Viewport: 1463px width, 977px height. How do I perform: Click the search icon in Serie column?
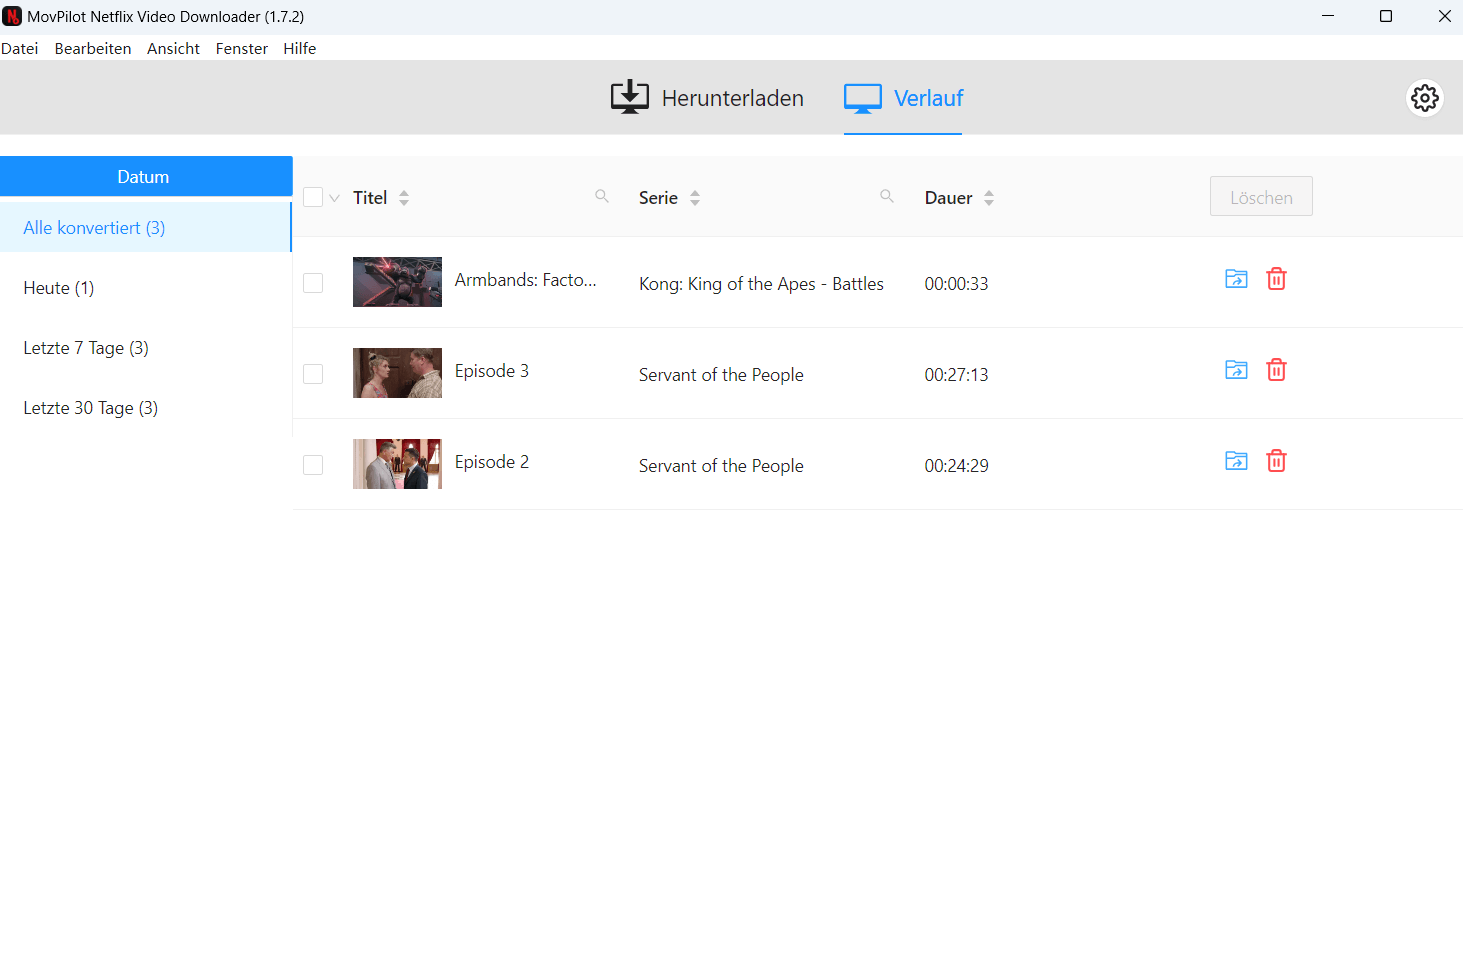[887, 196]
